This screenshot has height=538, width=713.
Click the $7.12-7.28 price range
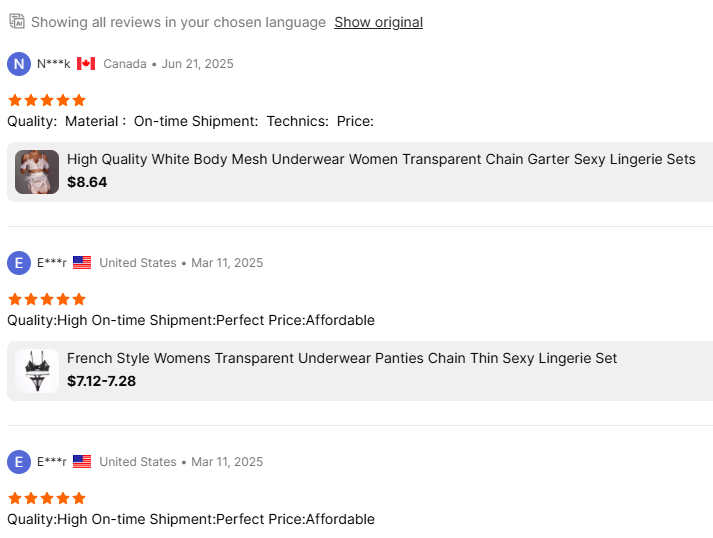tap(101, 381)
